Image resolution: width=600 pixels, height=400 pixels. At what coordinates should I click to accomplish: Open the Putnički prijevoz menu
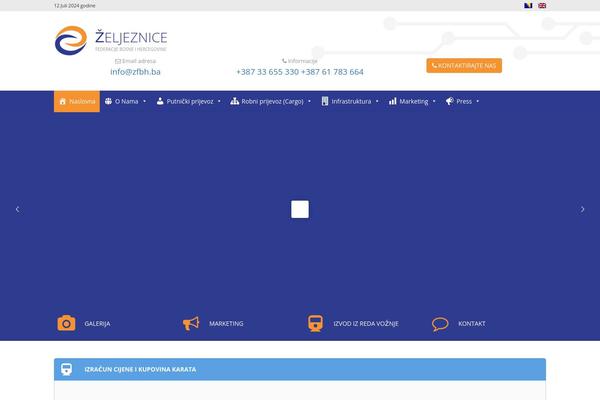click(190, 101)
